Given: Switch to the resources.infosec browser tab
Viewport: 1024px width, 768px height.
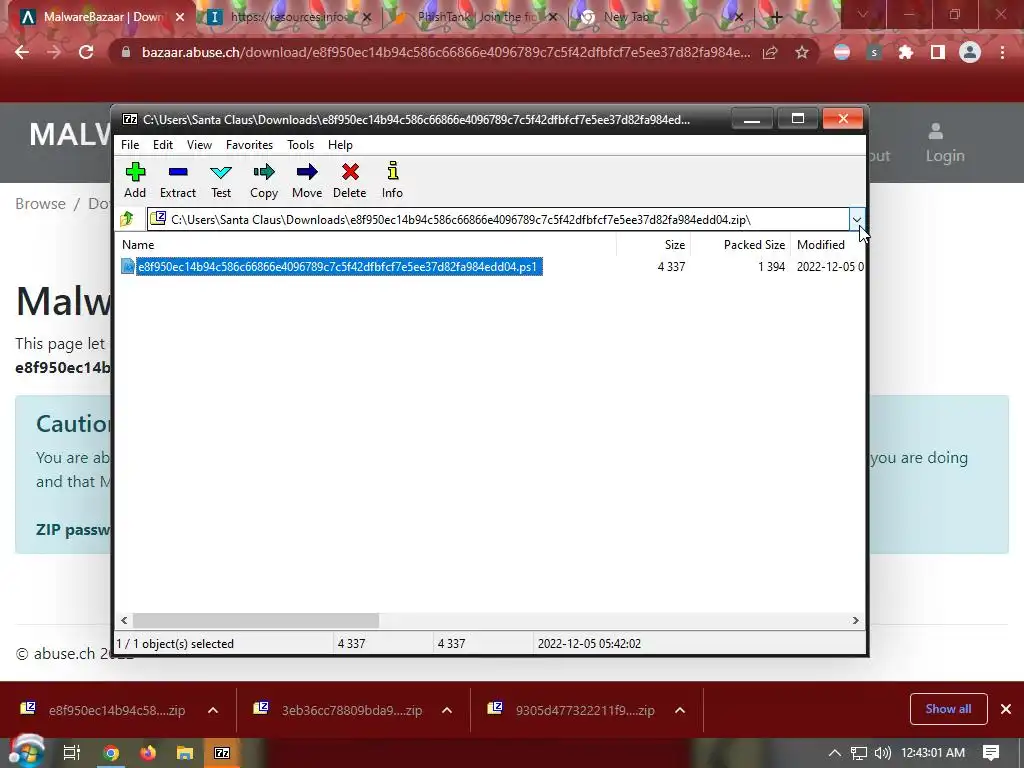Looking at the screenshot, I should coord(287,17).
